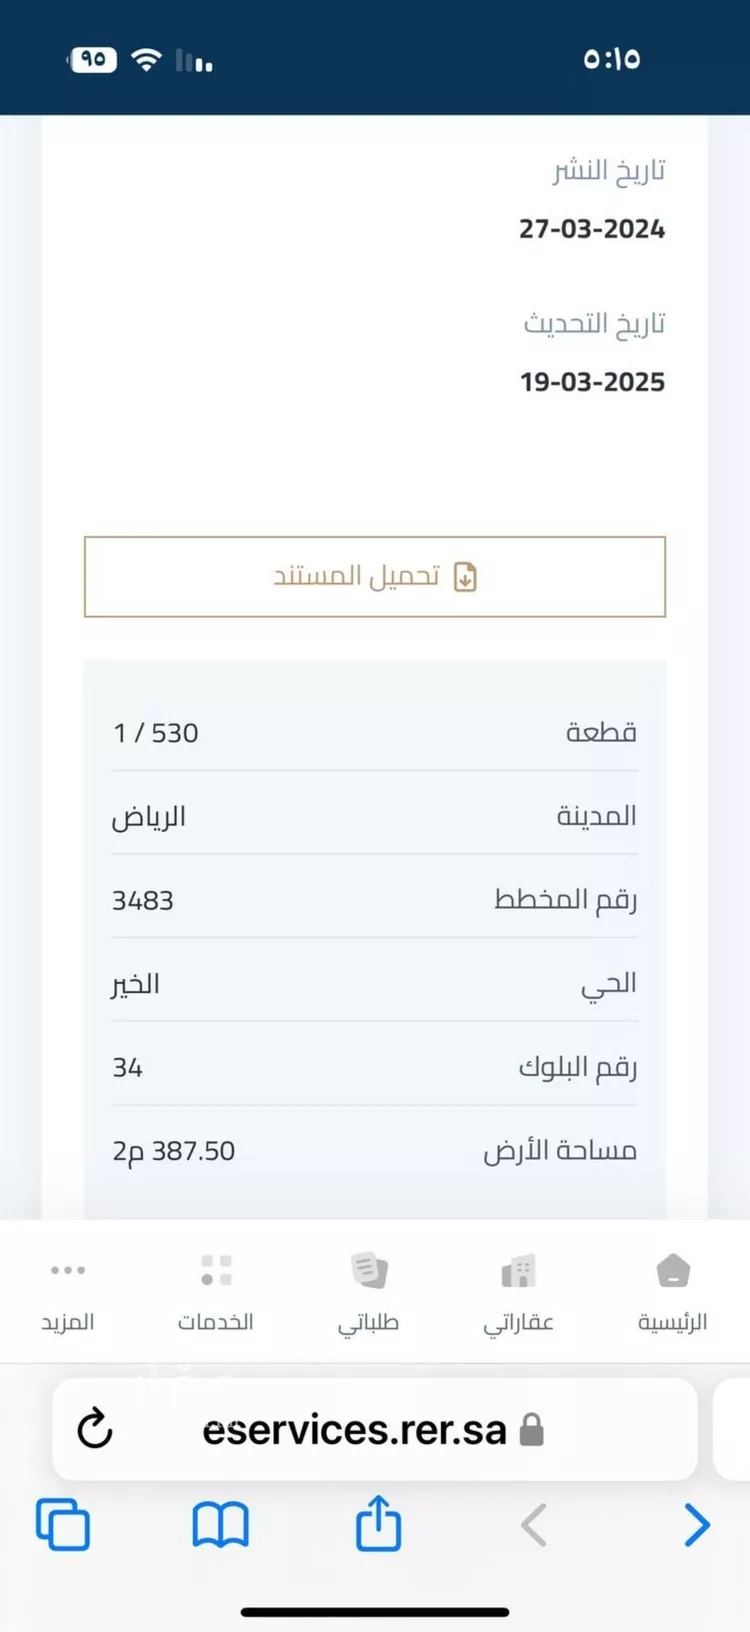Open the Services (الخدمات) grid icon

click(x=216, y=1270)
